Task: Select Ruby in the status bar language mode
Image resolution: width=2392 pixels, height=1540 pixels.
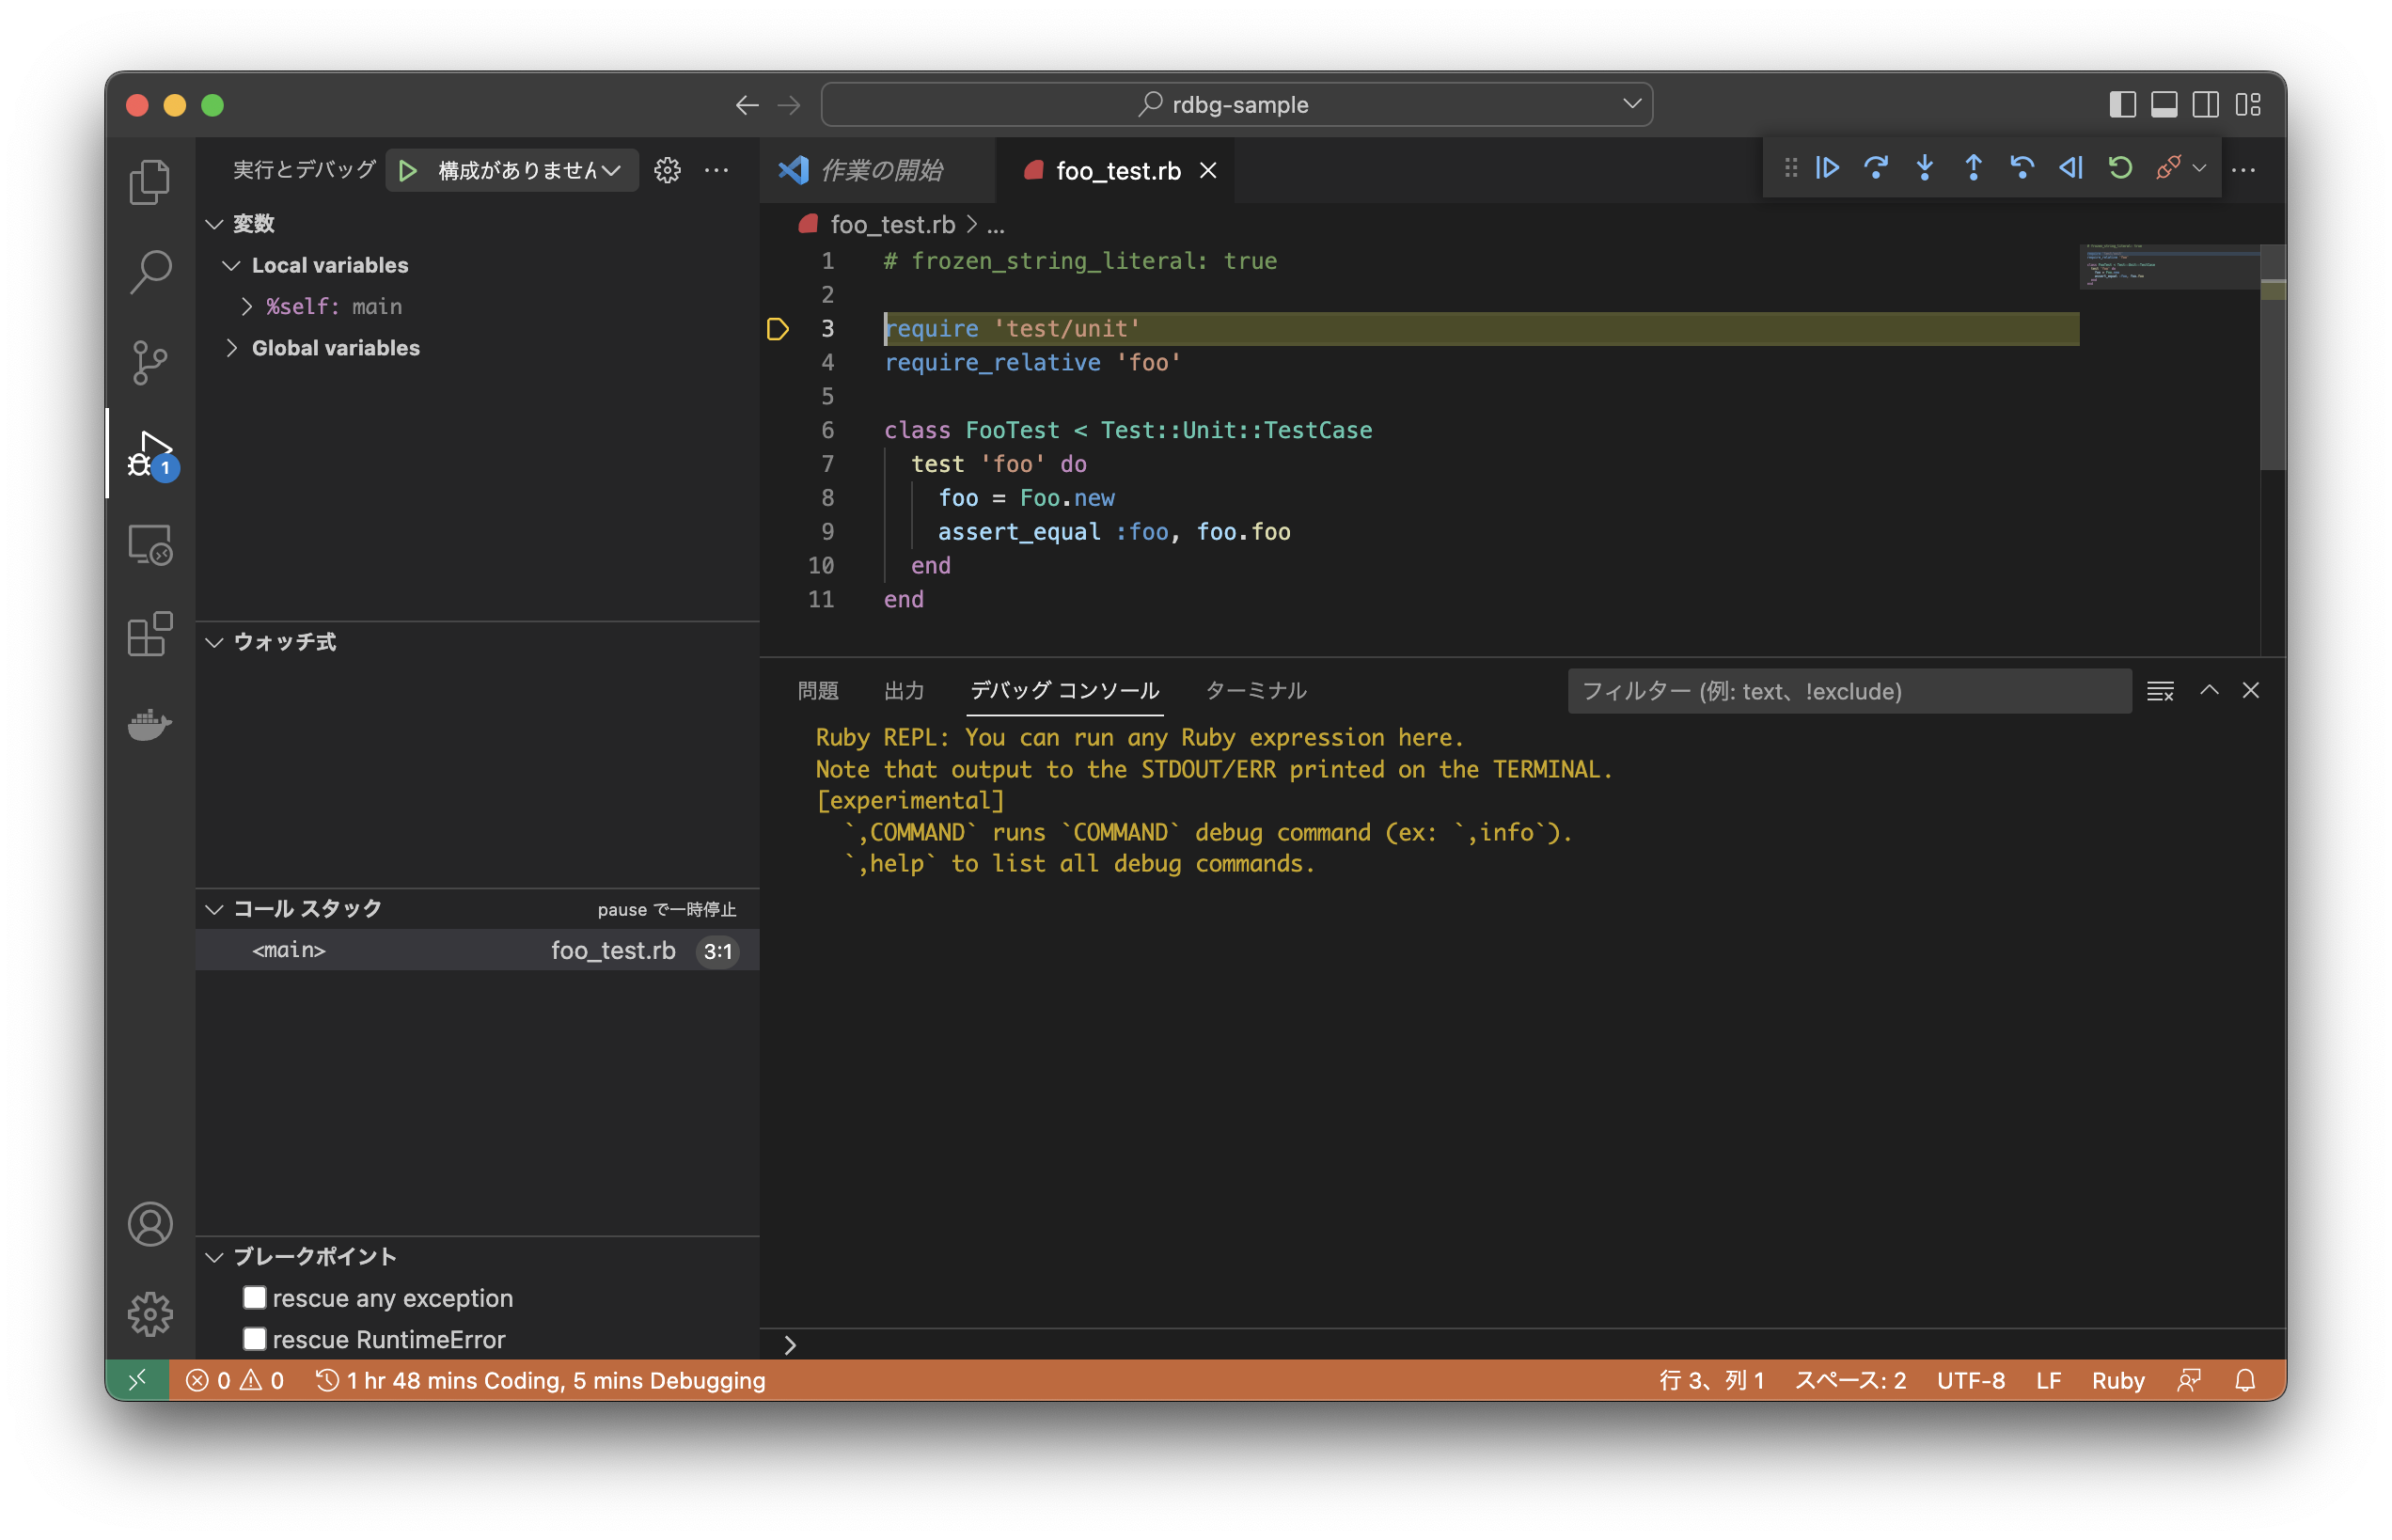Action: (x=2117, y=1380)
